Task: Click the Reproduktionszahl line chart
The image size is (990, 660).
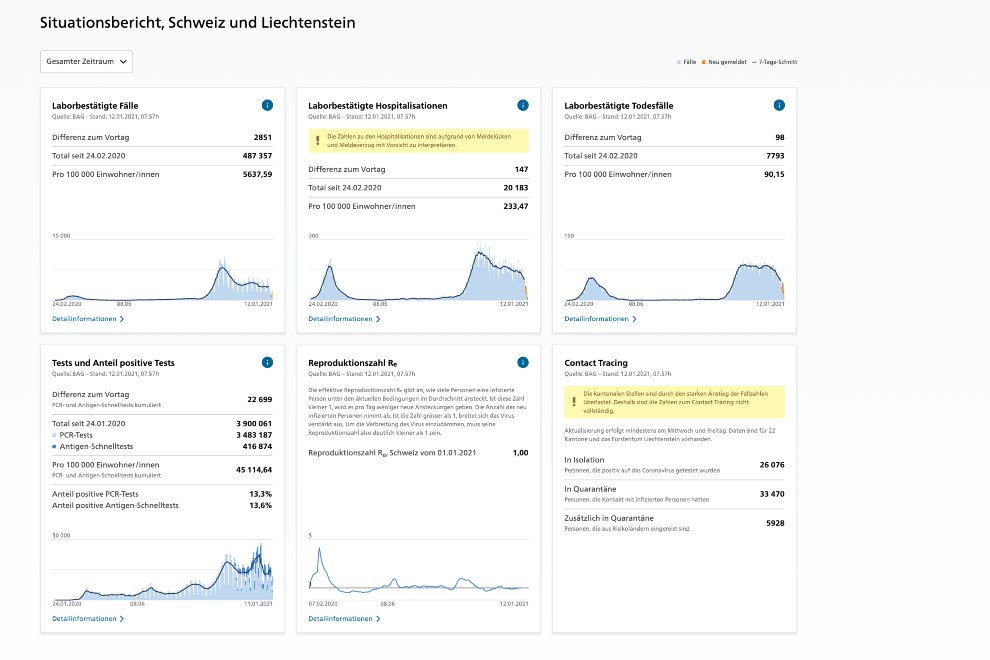Action: pos(418,570)
